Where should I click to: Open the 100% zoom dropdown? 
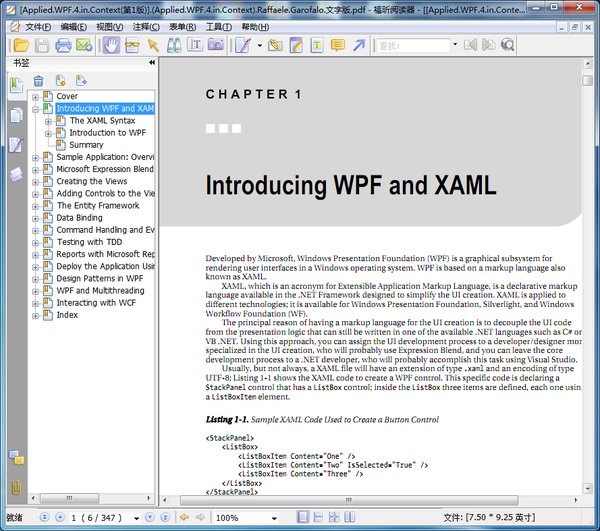[x=274, y=518]
